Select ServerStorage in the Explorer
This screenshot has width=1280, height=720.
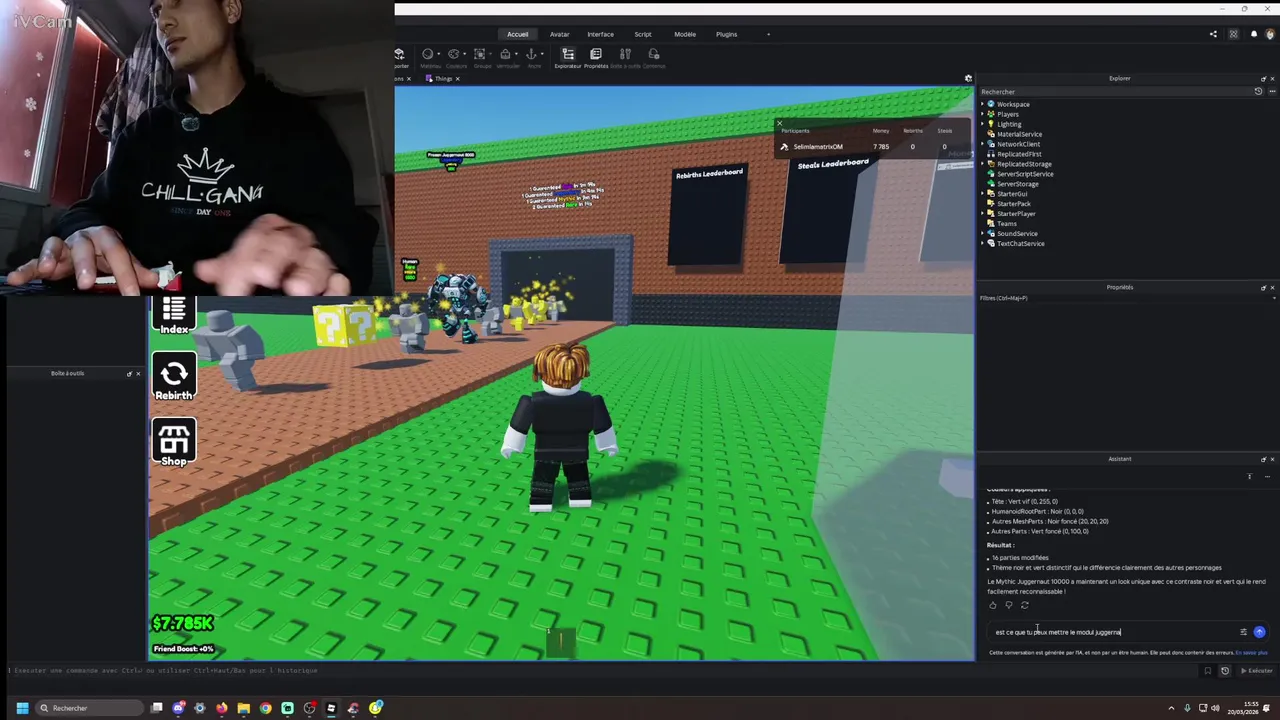pyautogui.click(x=1017, y=184)
